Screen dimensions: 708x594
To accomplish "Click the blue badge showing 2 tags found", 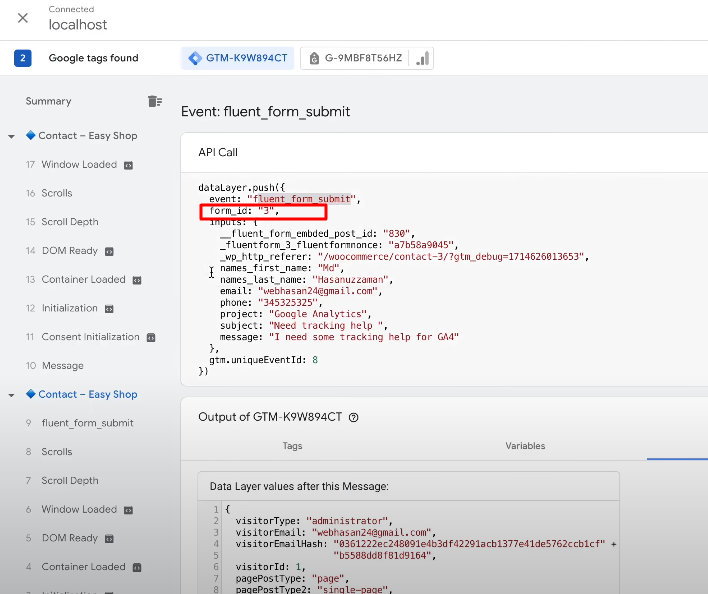I will (22, 58).
